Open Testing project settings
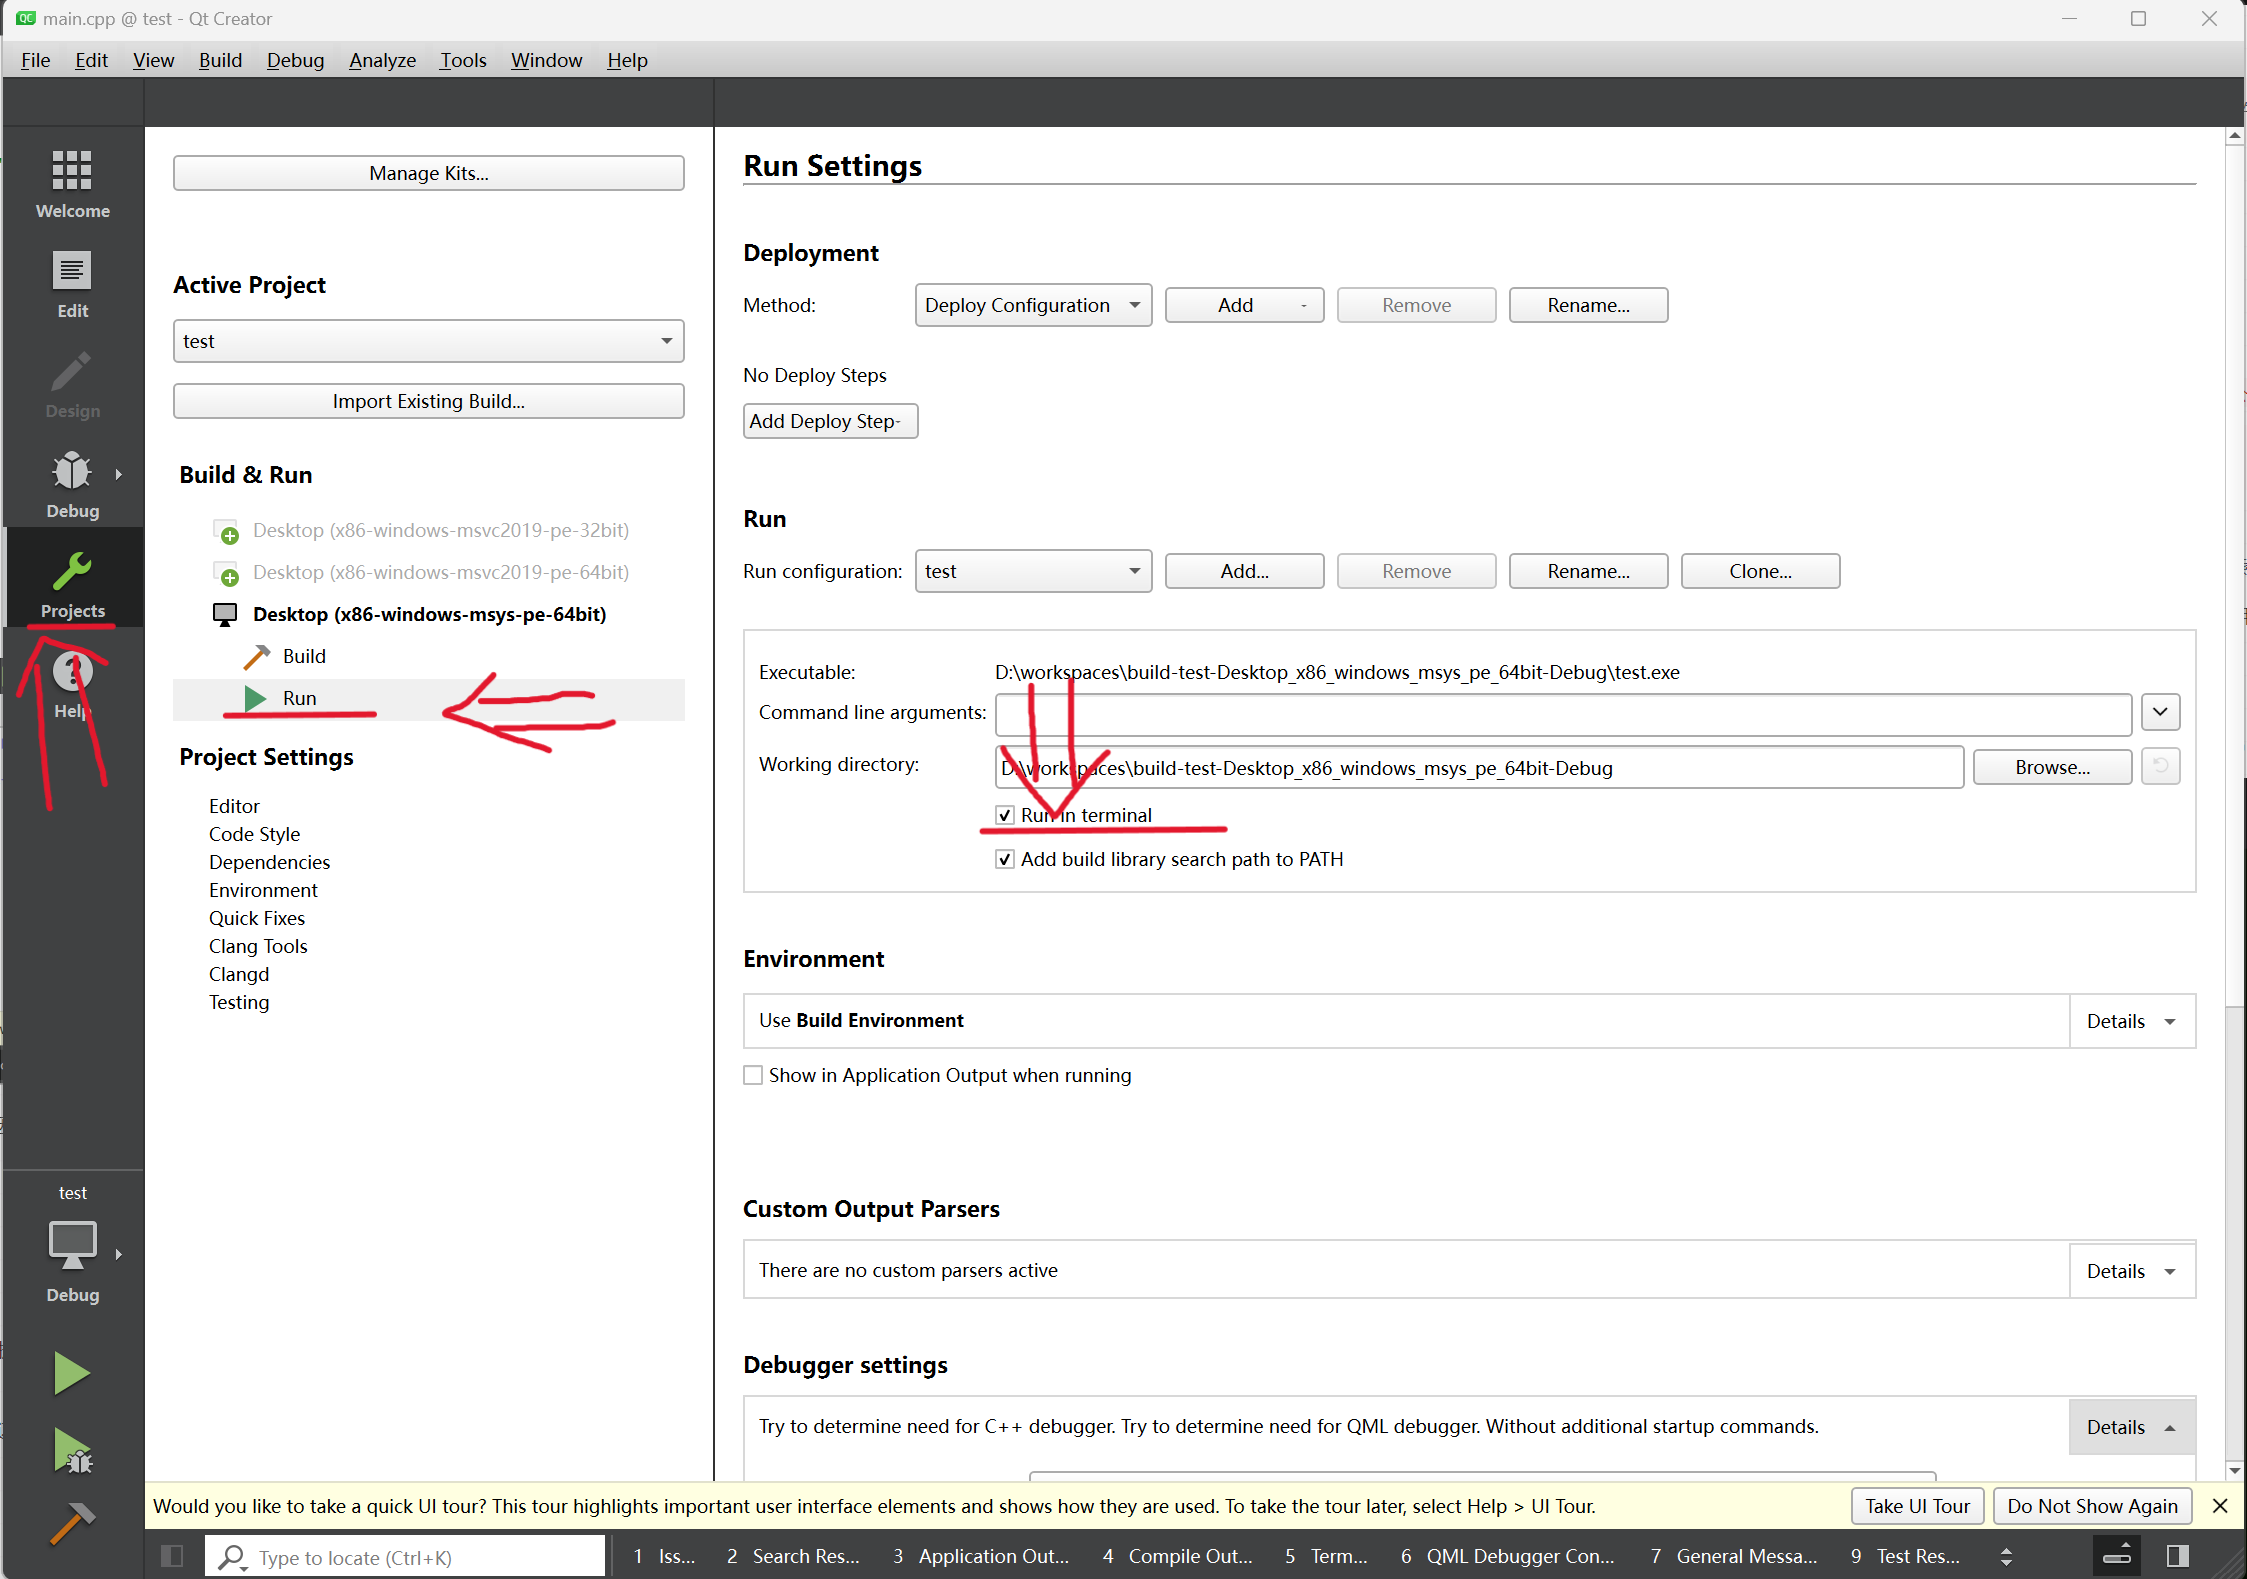This screenshot has width=2247, height=1579. pyautogui.click(x=239, y=1002)
